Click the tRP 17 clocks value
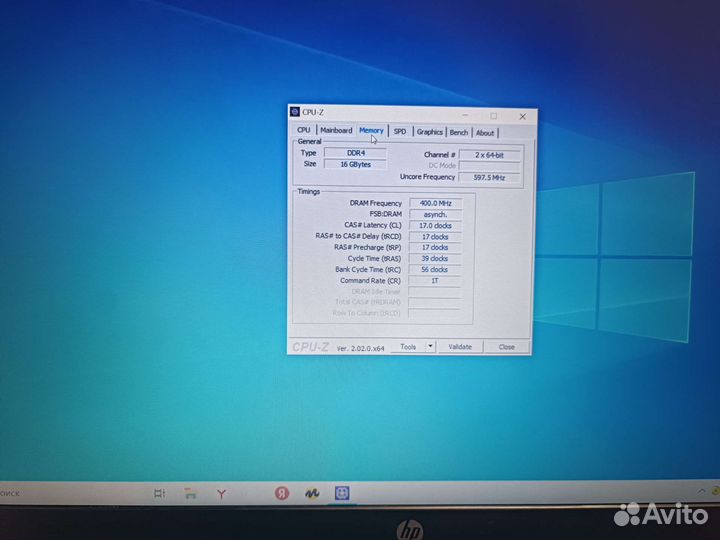 tap(435, 248)
